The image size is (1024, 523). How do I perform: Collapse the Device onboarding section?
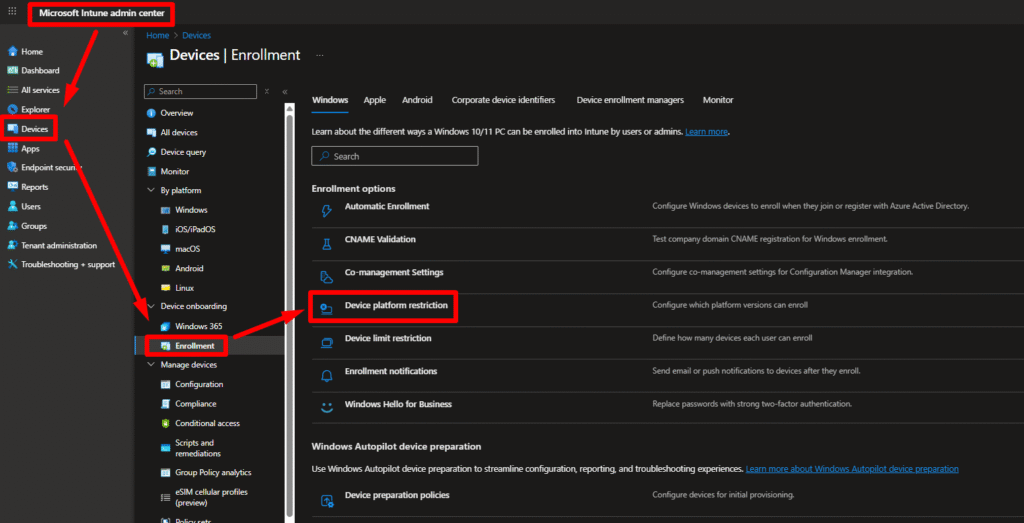click(151, 306)
